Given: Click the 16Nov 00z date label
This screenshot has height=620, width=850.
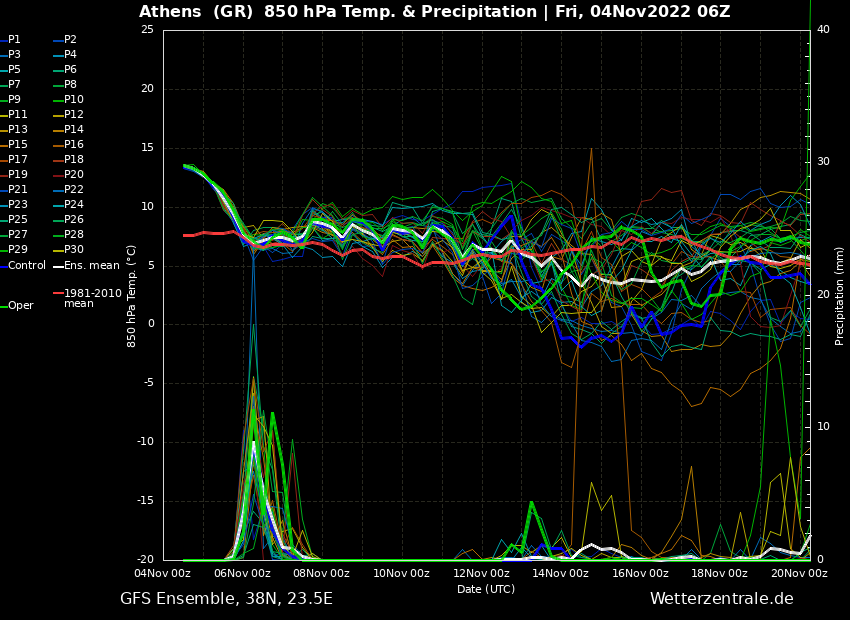Looking at the screenshot, I should tap(641, 573).
